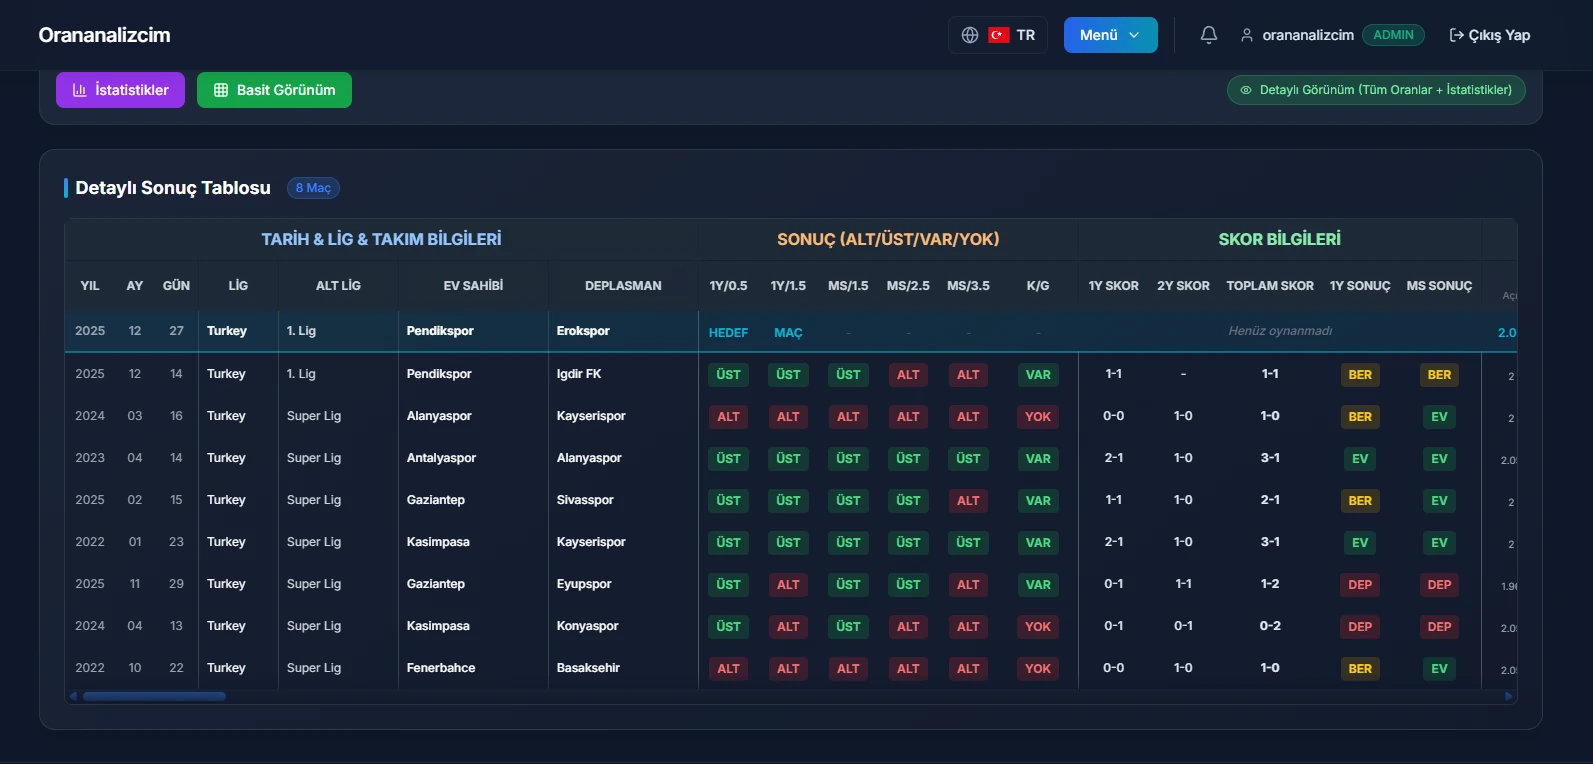Click Fenerbahce home team cell

441,668
